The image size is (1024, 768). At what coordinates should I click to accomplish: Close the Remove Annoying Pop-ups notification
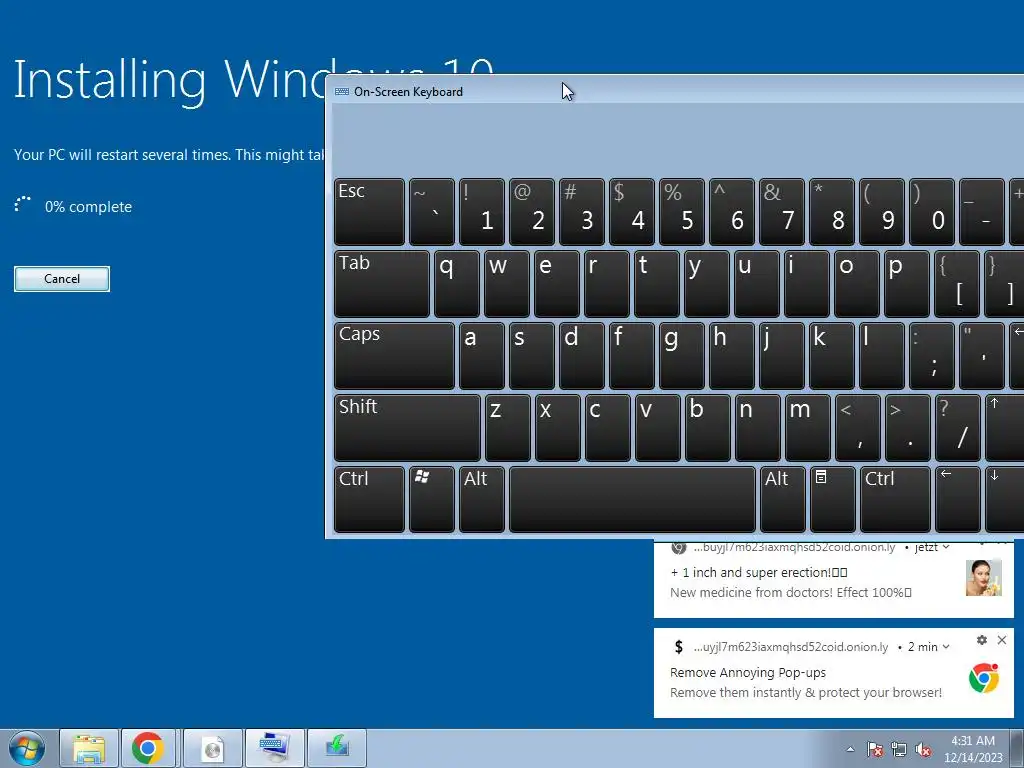[x=1002, y=640]
